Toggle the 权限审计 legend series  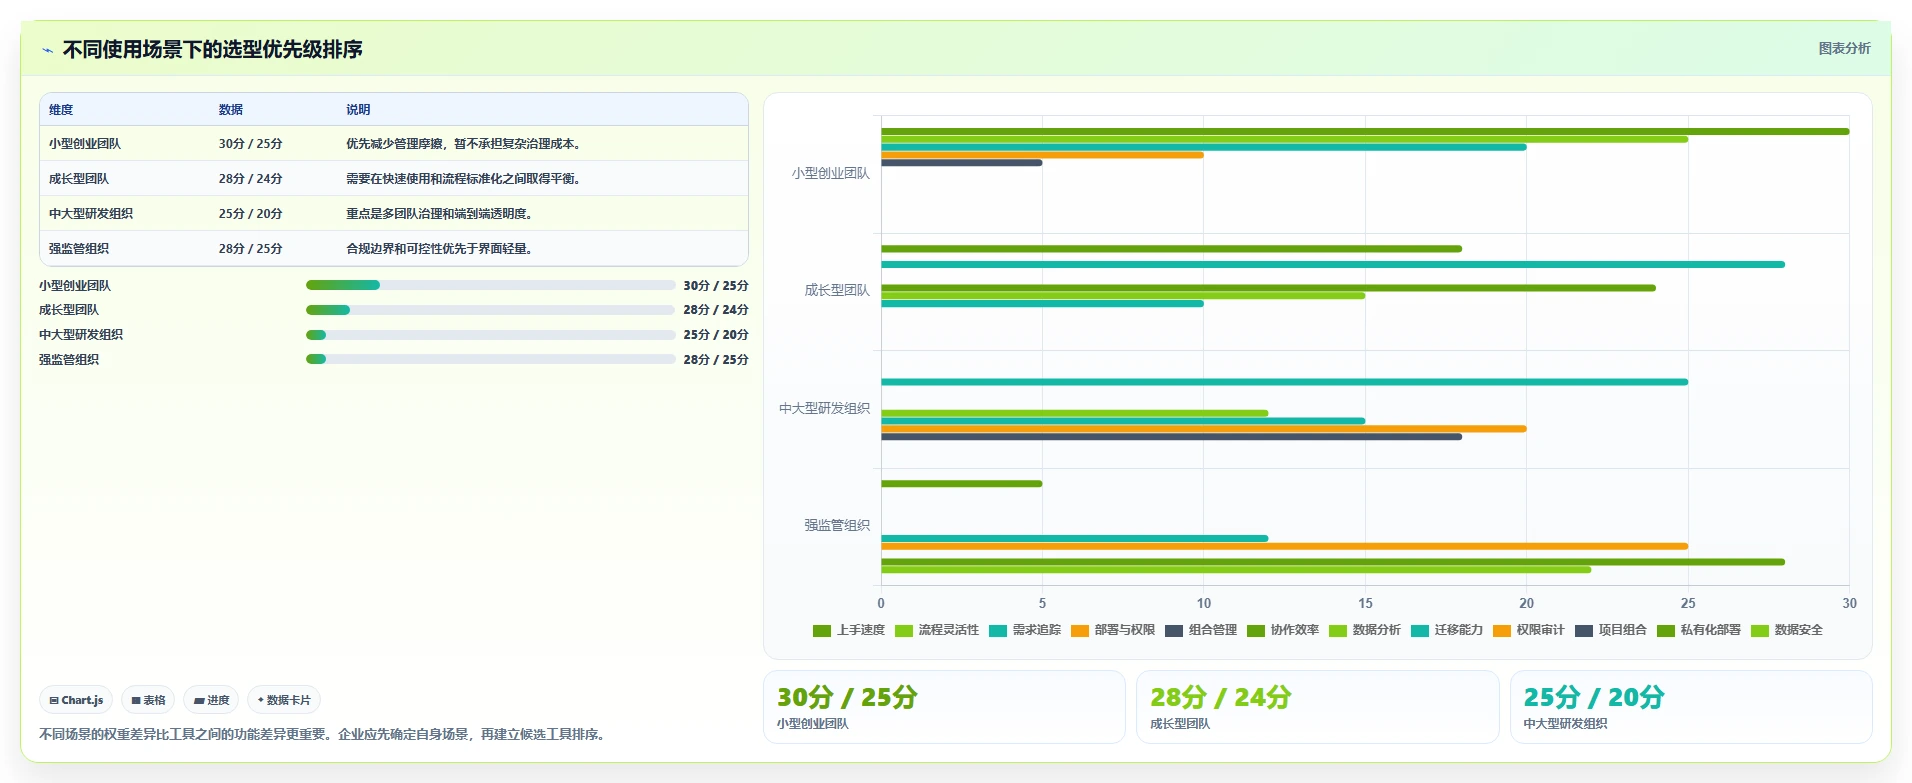[1529, 630]
